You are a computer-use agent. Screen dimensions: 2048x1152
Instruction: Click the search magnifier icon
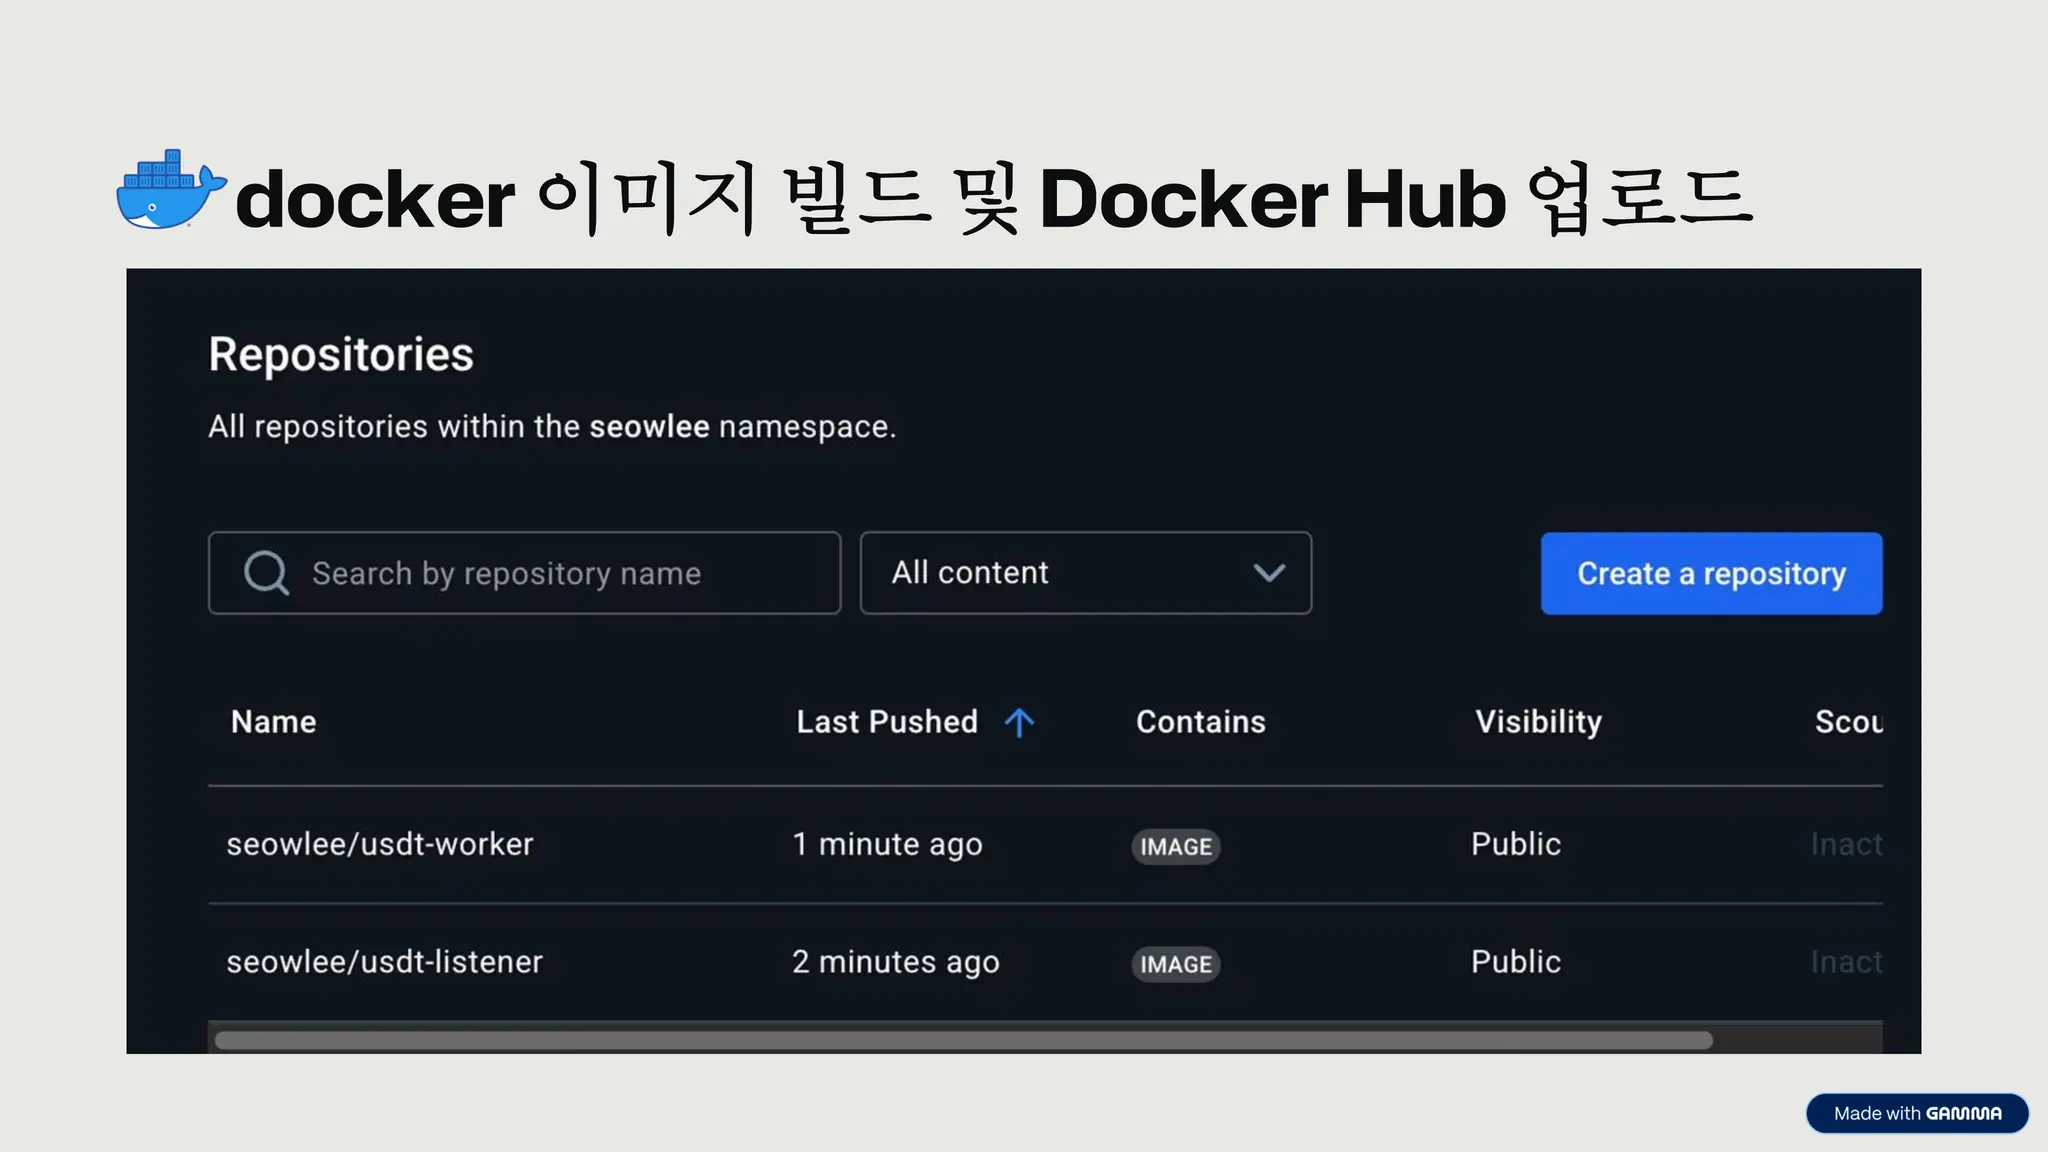point(266,573)
